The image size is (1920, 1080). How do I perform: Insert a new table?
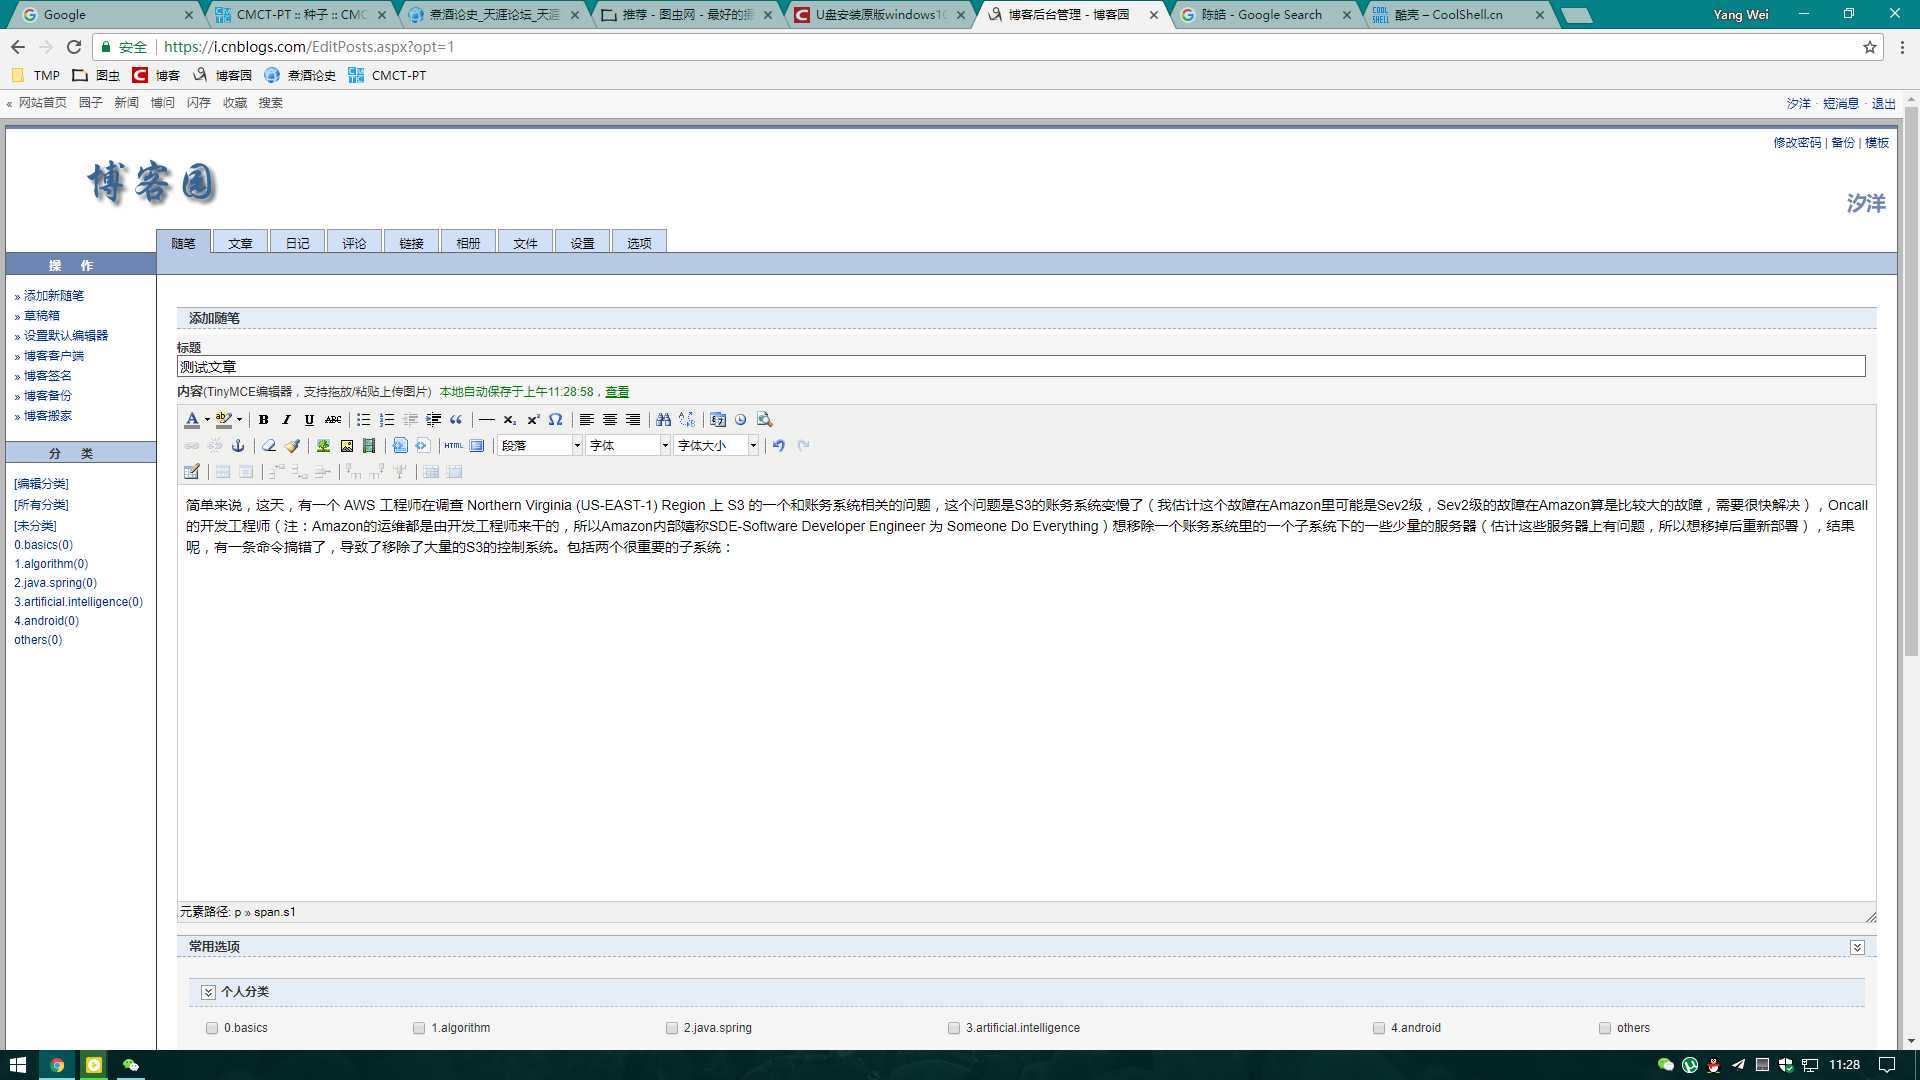pyautogui.click(x=191, y=472)
